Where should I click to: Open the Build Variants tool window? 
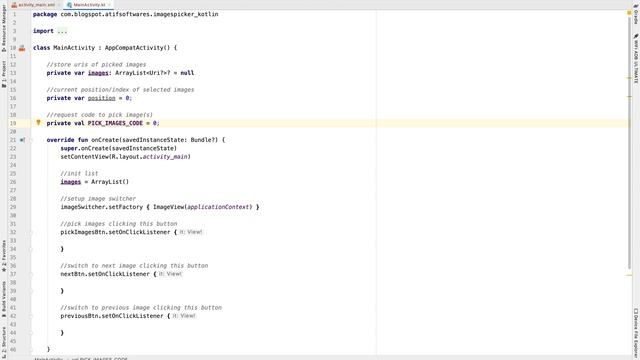(x=4, y=299)
